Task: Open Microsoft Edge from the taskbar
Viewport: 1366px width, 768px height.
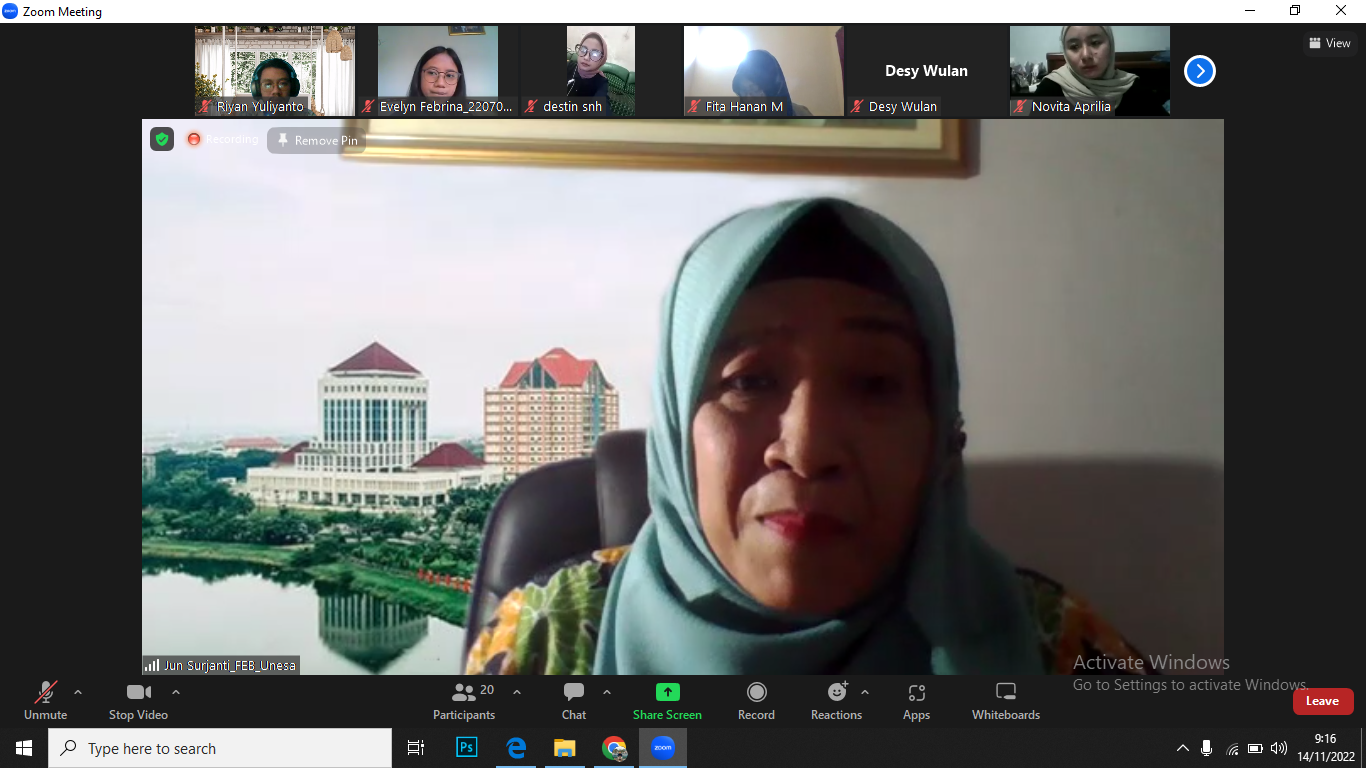Action: pyautogui.click(x=516, y=748)
